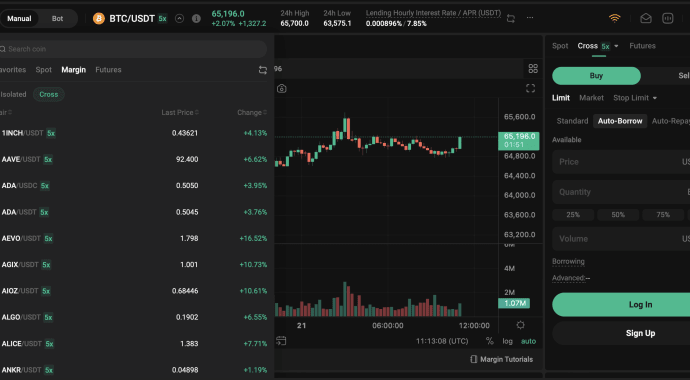
Task: Click the Bitcoin coin icon
Action: pyautogui.click(x=99, y=18)
